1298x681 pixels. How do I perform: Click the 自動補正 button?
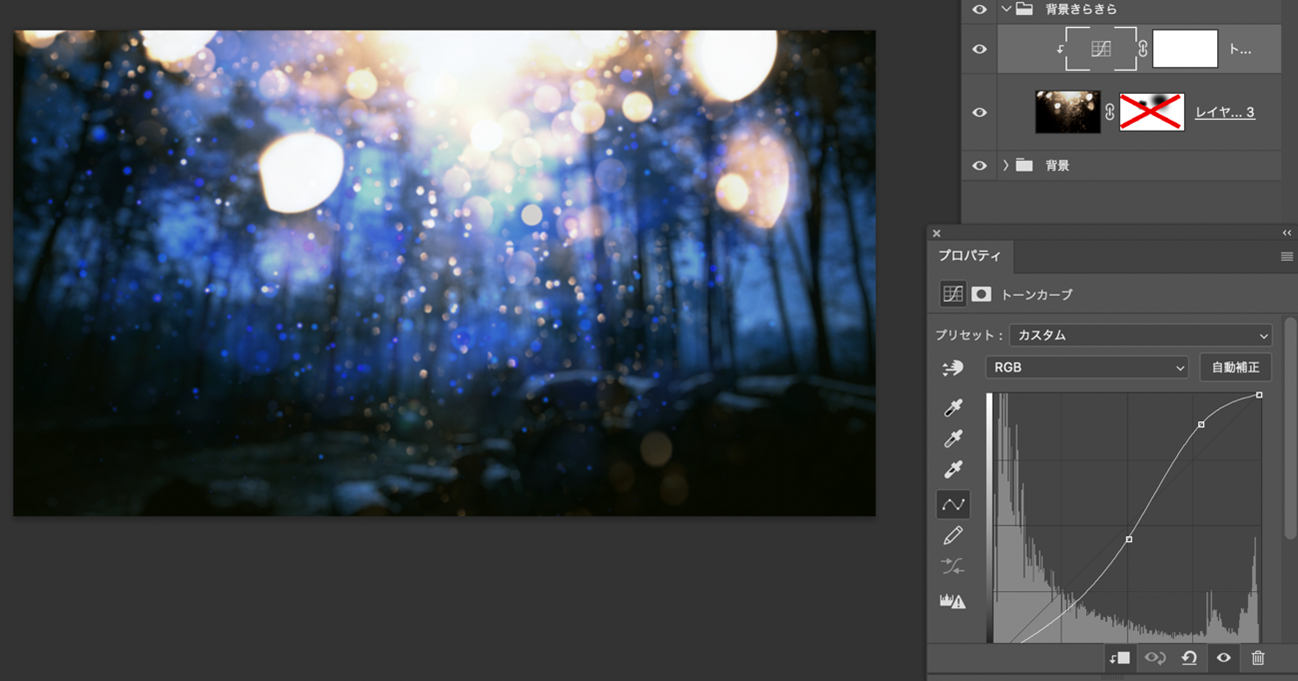pyautogui.click(x=1235, y=367)
